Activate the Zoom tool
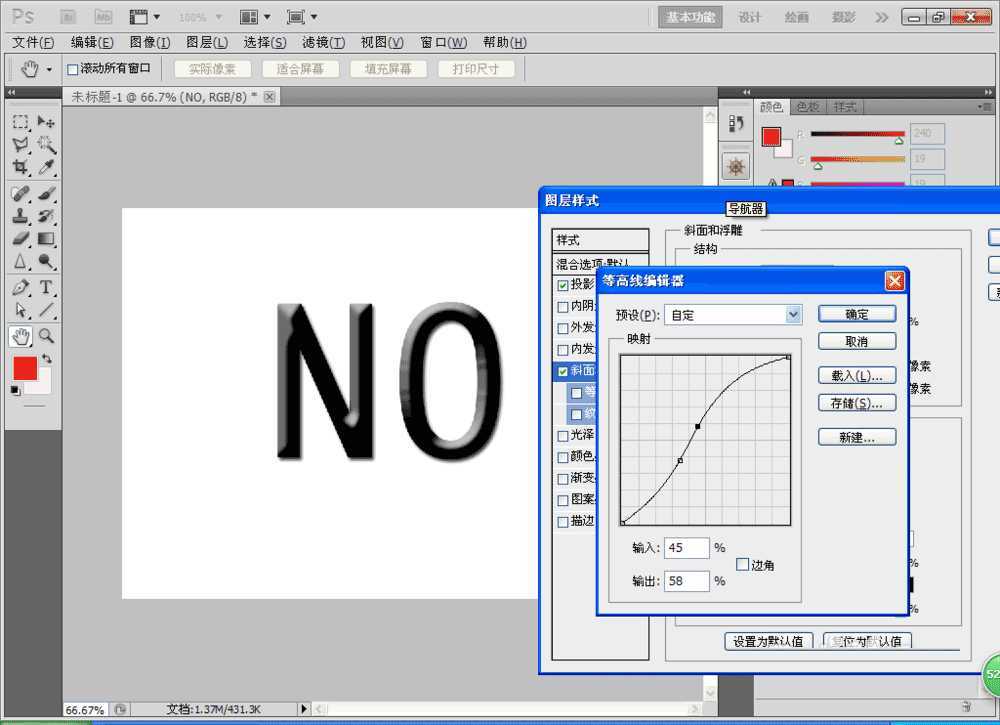 [46, 336]
